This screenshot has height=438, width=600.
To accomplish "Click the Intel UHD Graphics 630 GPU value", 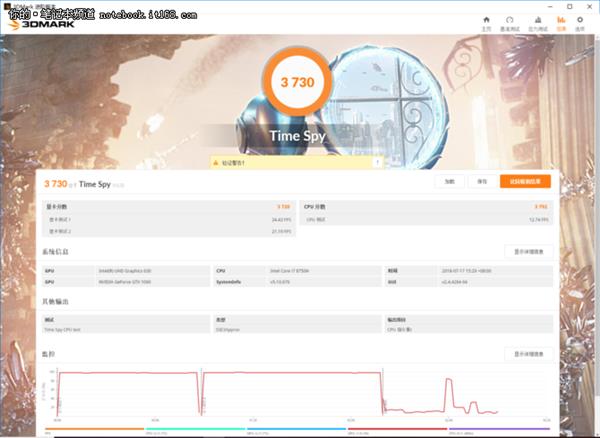I will (x=125, y=271).
